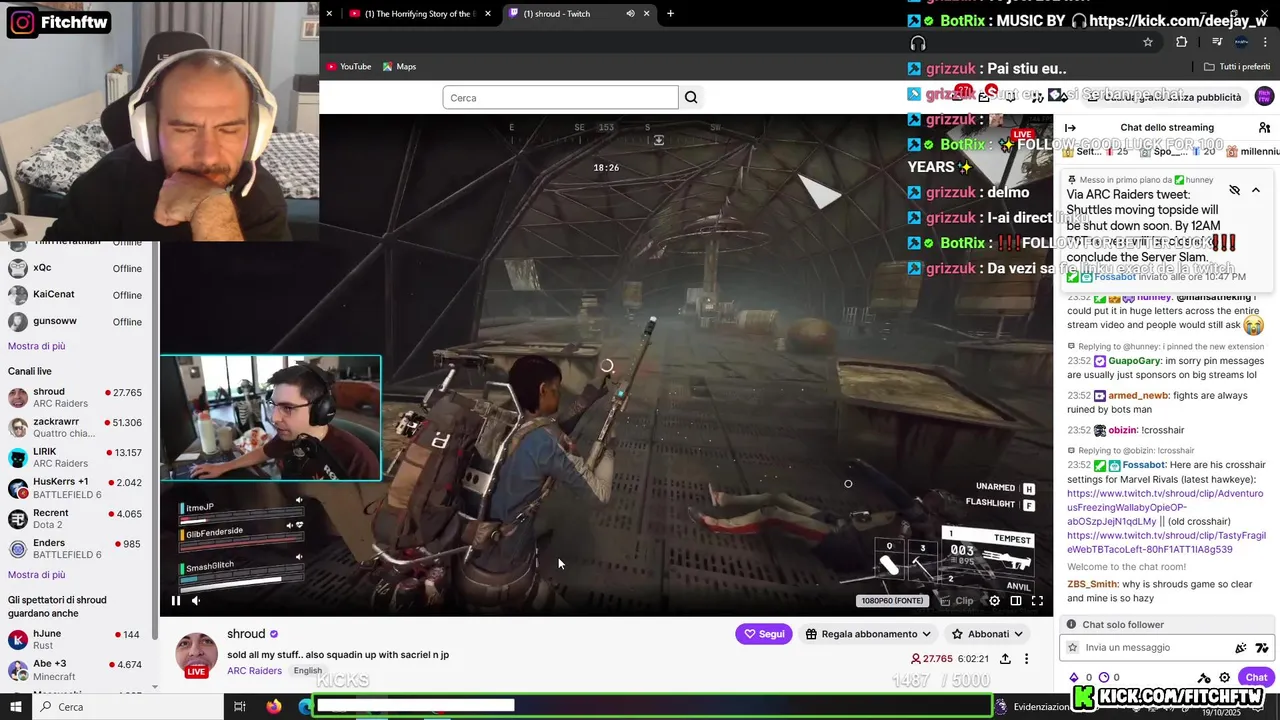Open the star icon in the chat input
The height and width of the screenshot is (720, 1280).
(1073, 648)
